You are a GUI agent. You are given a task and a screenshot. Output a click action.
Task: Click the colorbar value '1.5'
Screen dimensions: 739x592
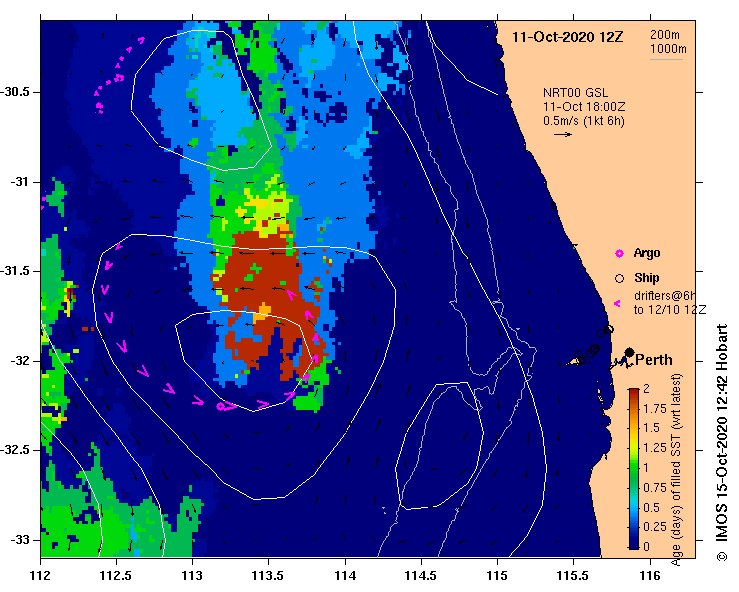click(652, 428)
